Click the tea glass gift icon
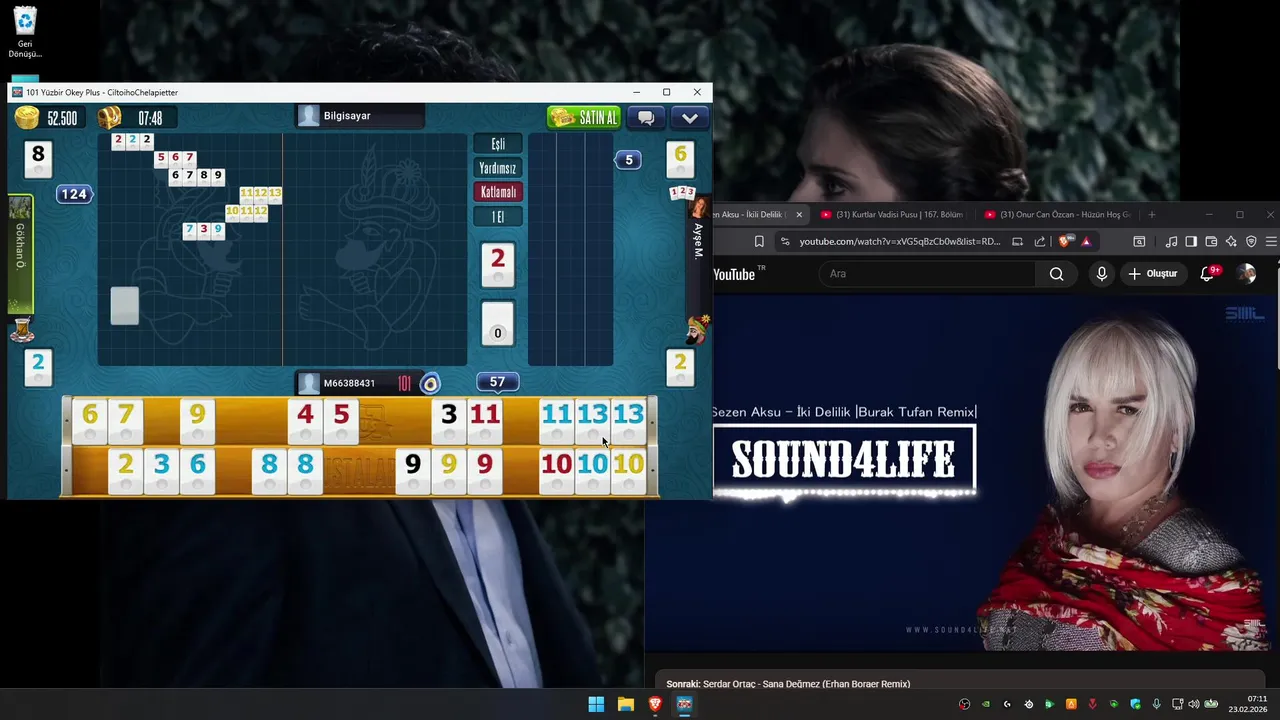The width and height of the screenshot is (1280, 720). click(22, 328)
